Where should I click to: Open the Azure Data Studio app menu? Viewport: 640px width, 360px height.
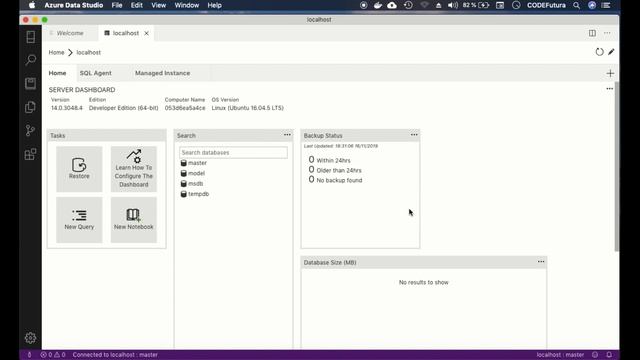[x=73, y=5]
